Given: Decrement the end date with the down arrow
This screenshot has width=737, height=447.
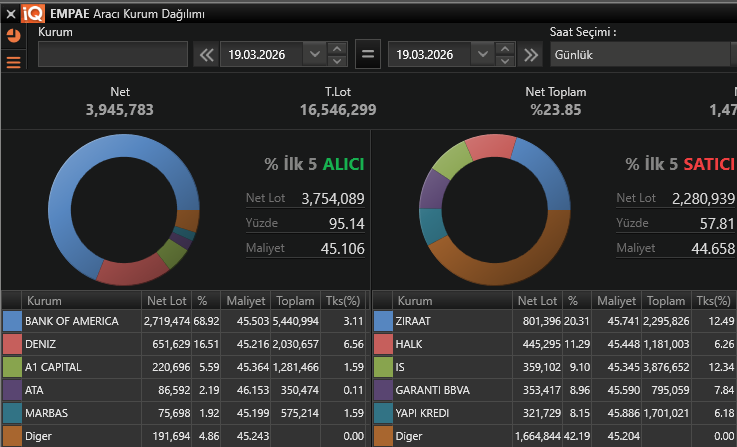Looking at the screenshot, I should (x=507, y=60).
